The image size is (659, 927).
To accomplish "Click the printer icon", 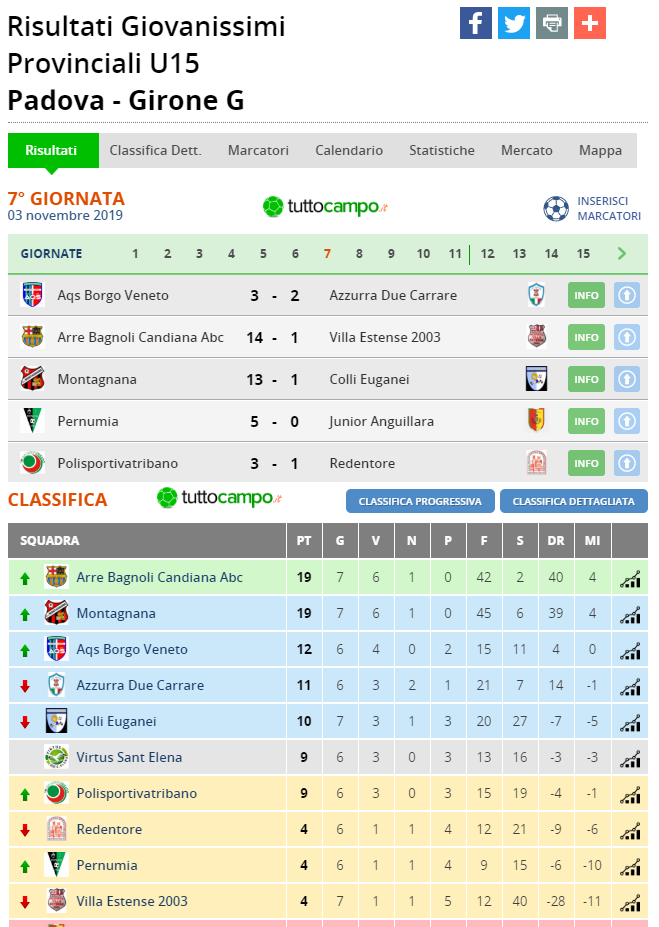I will coord(552,23).
